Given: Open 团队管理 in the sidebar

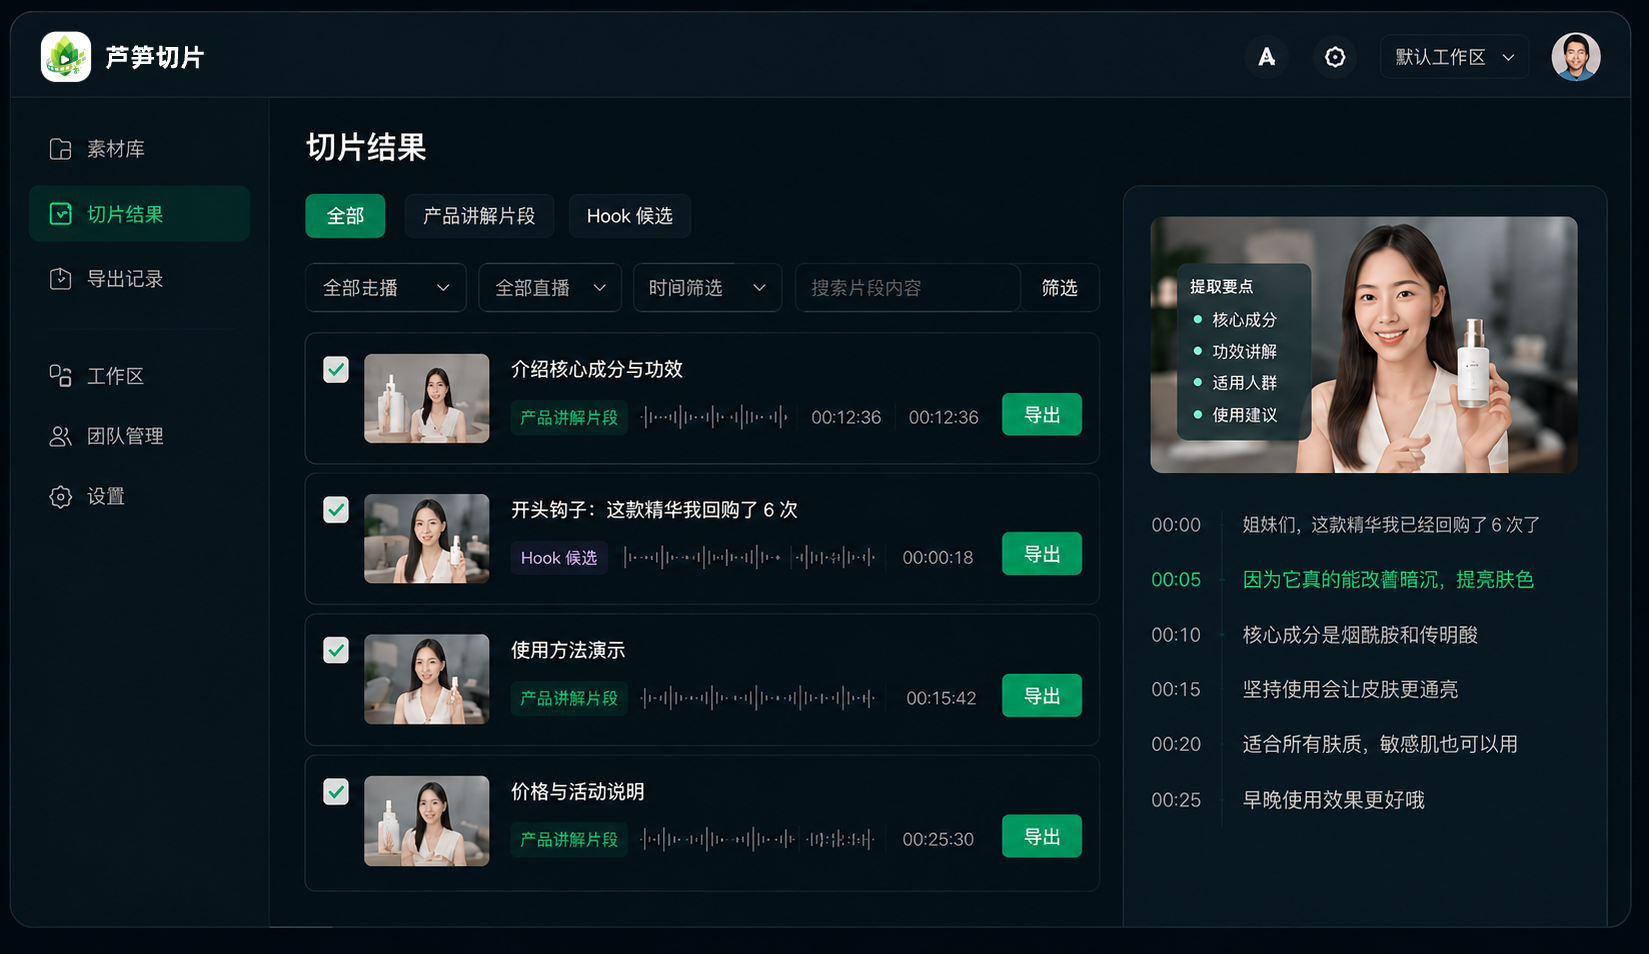Looking at the screenshot, I should [x=139, y=436].
